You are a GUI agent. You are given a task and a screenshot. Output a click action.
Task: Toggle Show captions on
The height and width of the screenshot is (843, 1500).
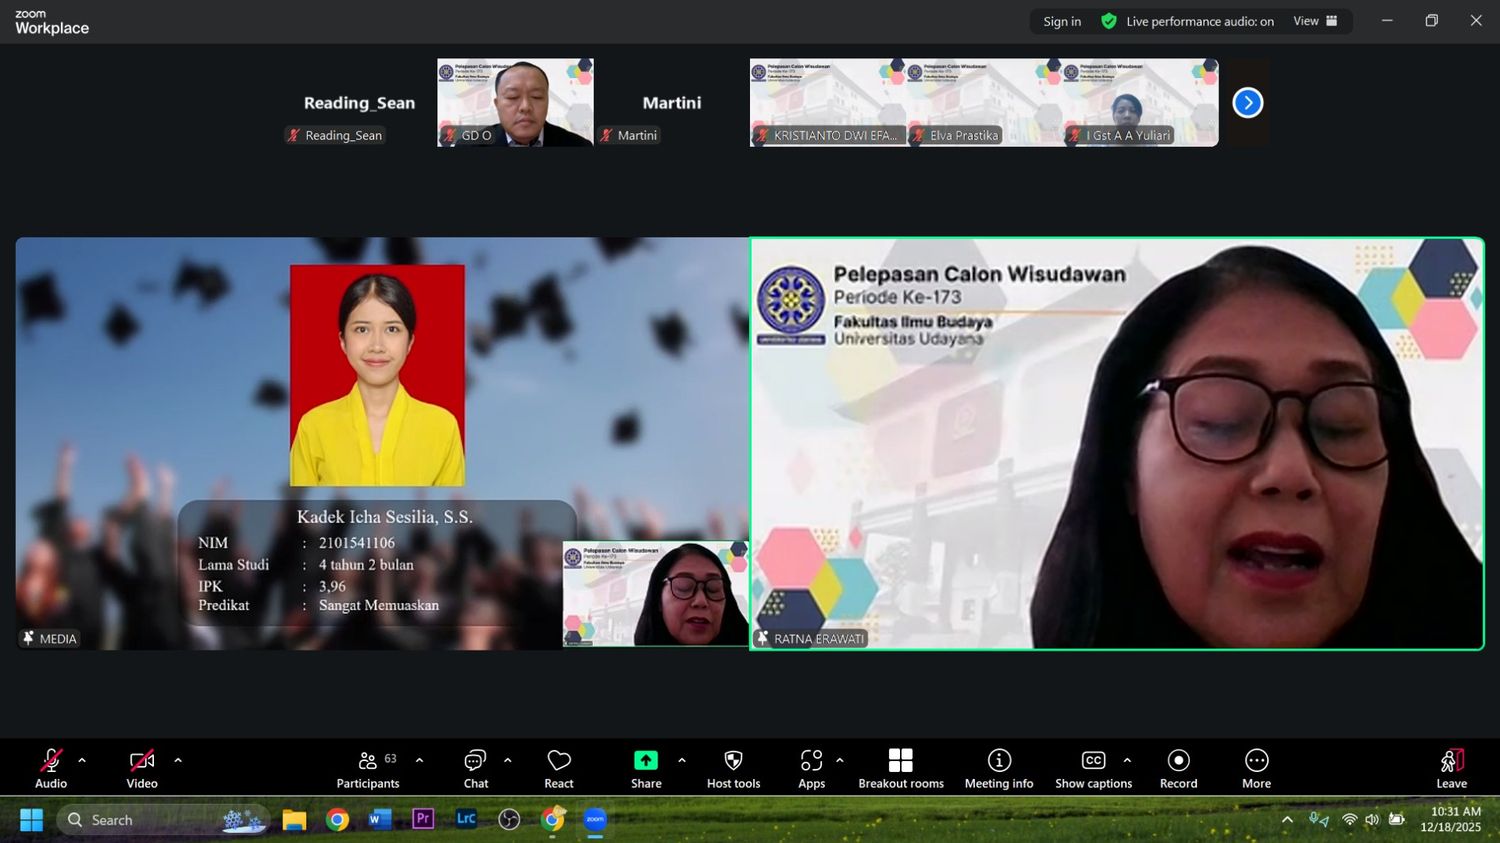tap(1093, 768)
